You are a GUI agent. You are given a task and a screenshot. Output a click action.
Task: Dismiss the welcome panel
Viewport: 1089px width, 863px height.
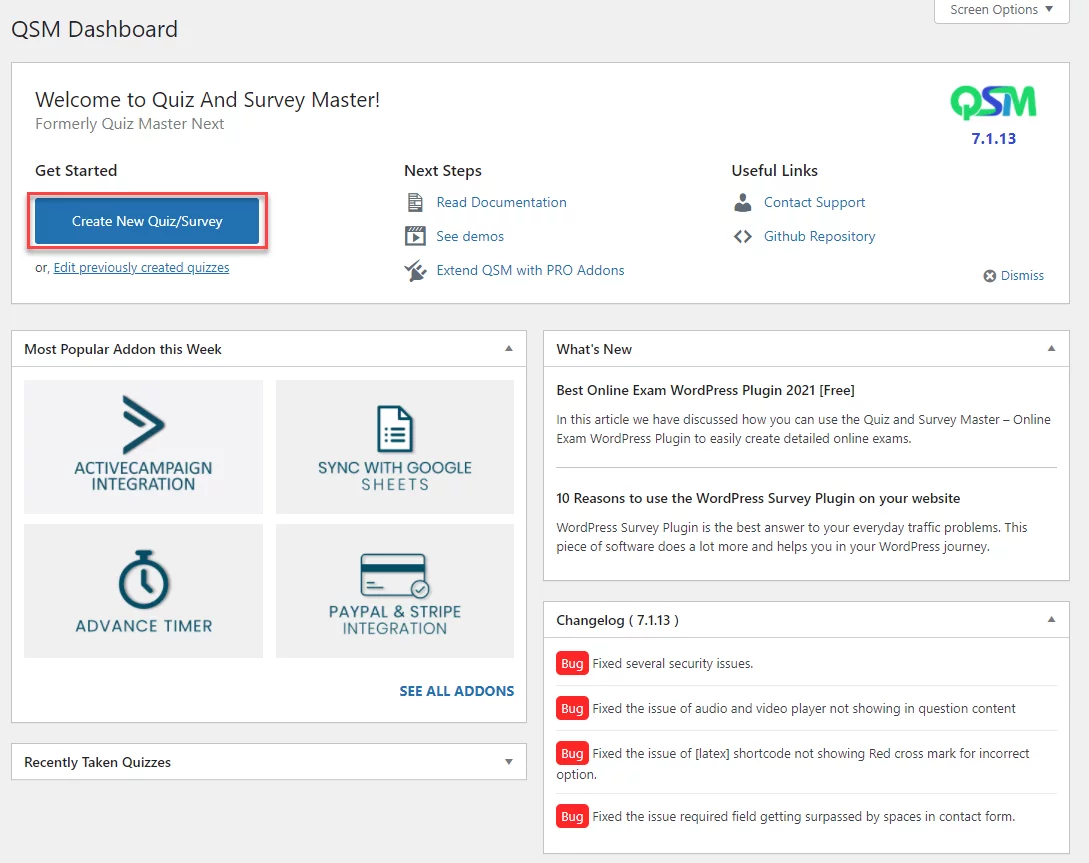pos(1014,276)
